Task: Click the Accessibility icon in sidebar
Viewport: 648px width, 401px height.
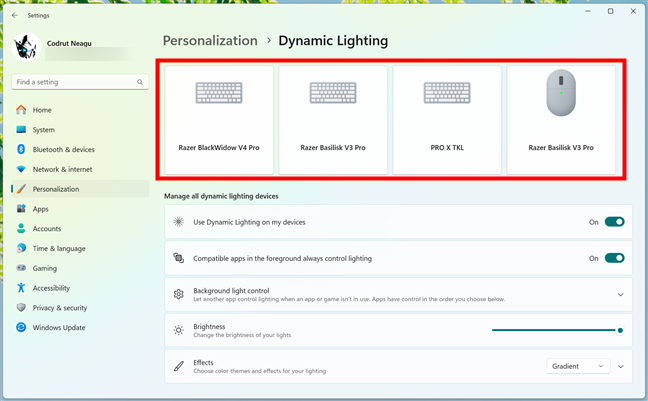Action: pos(21,288)
